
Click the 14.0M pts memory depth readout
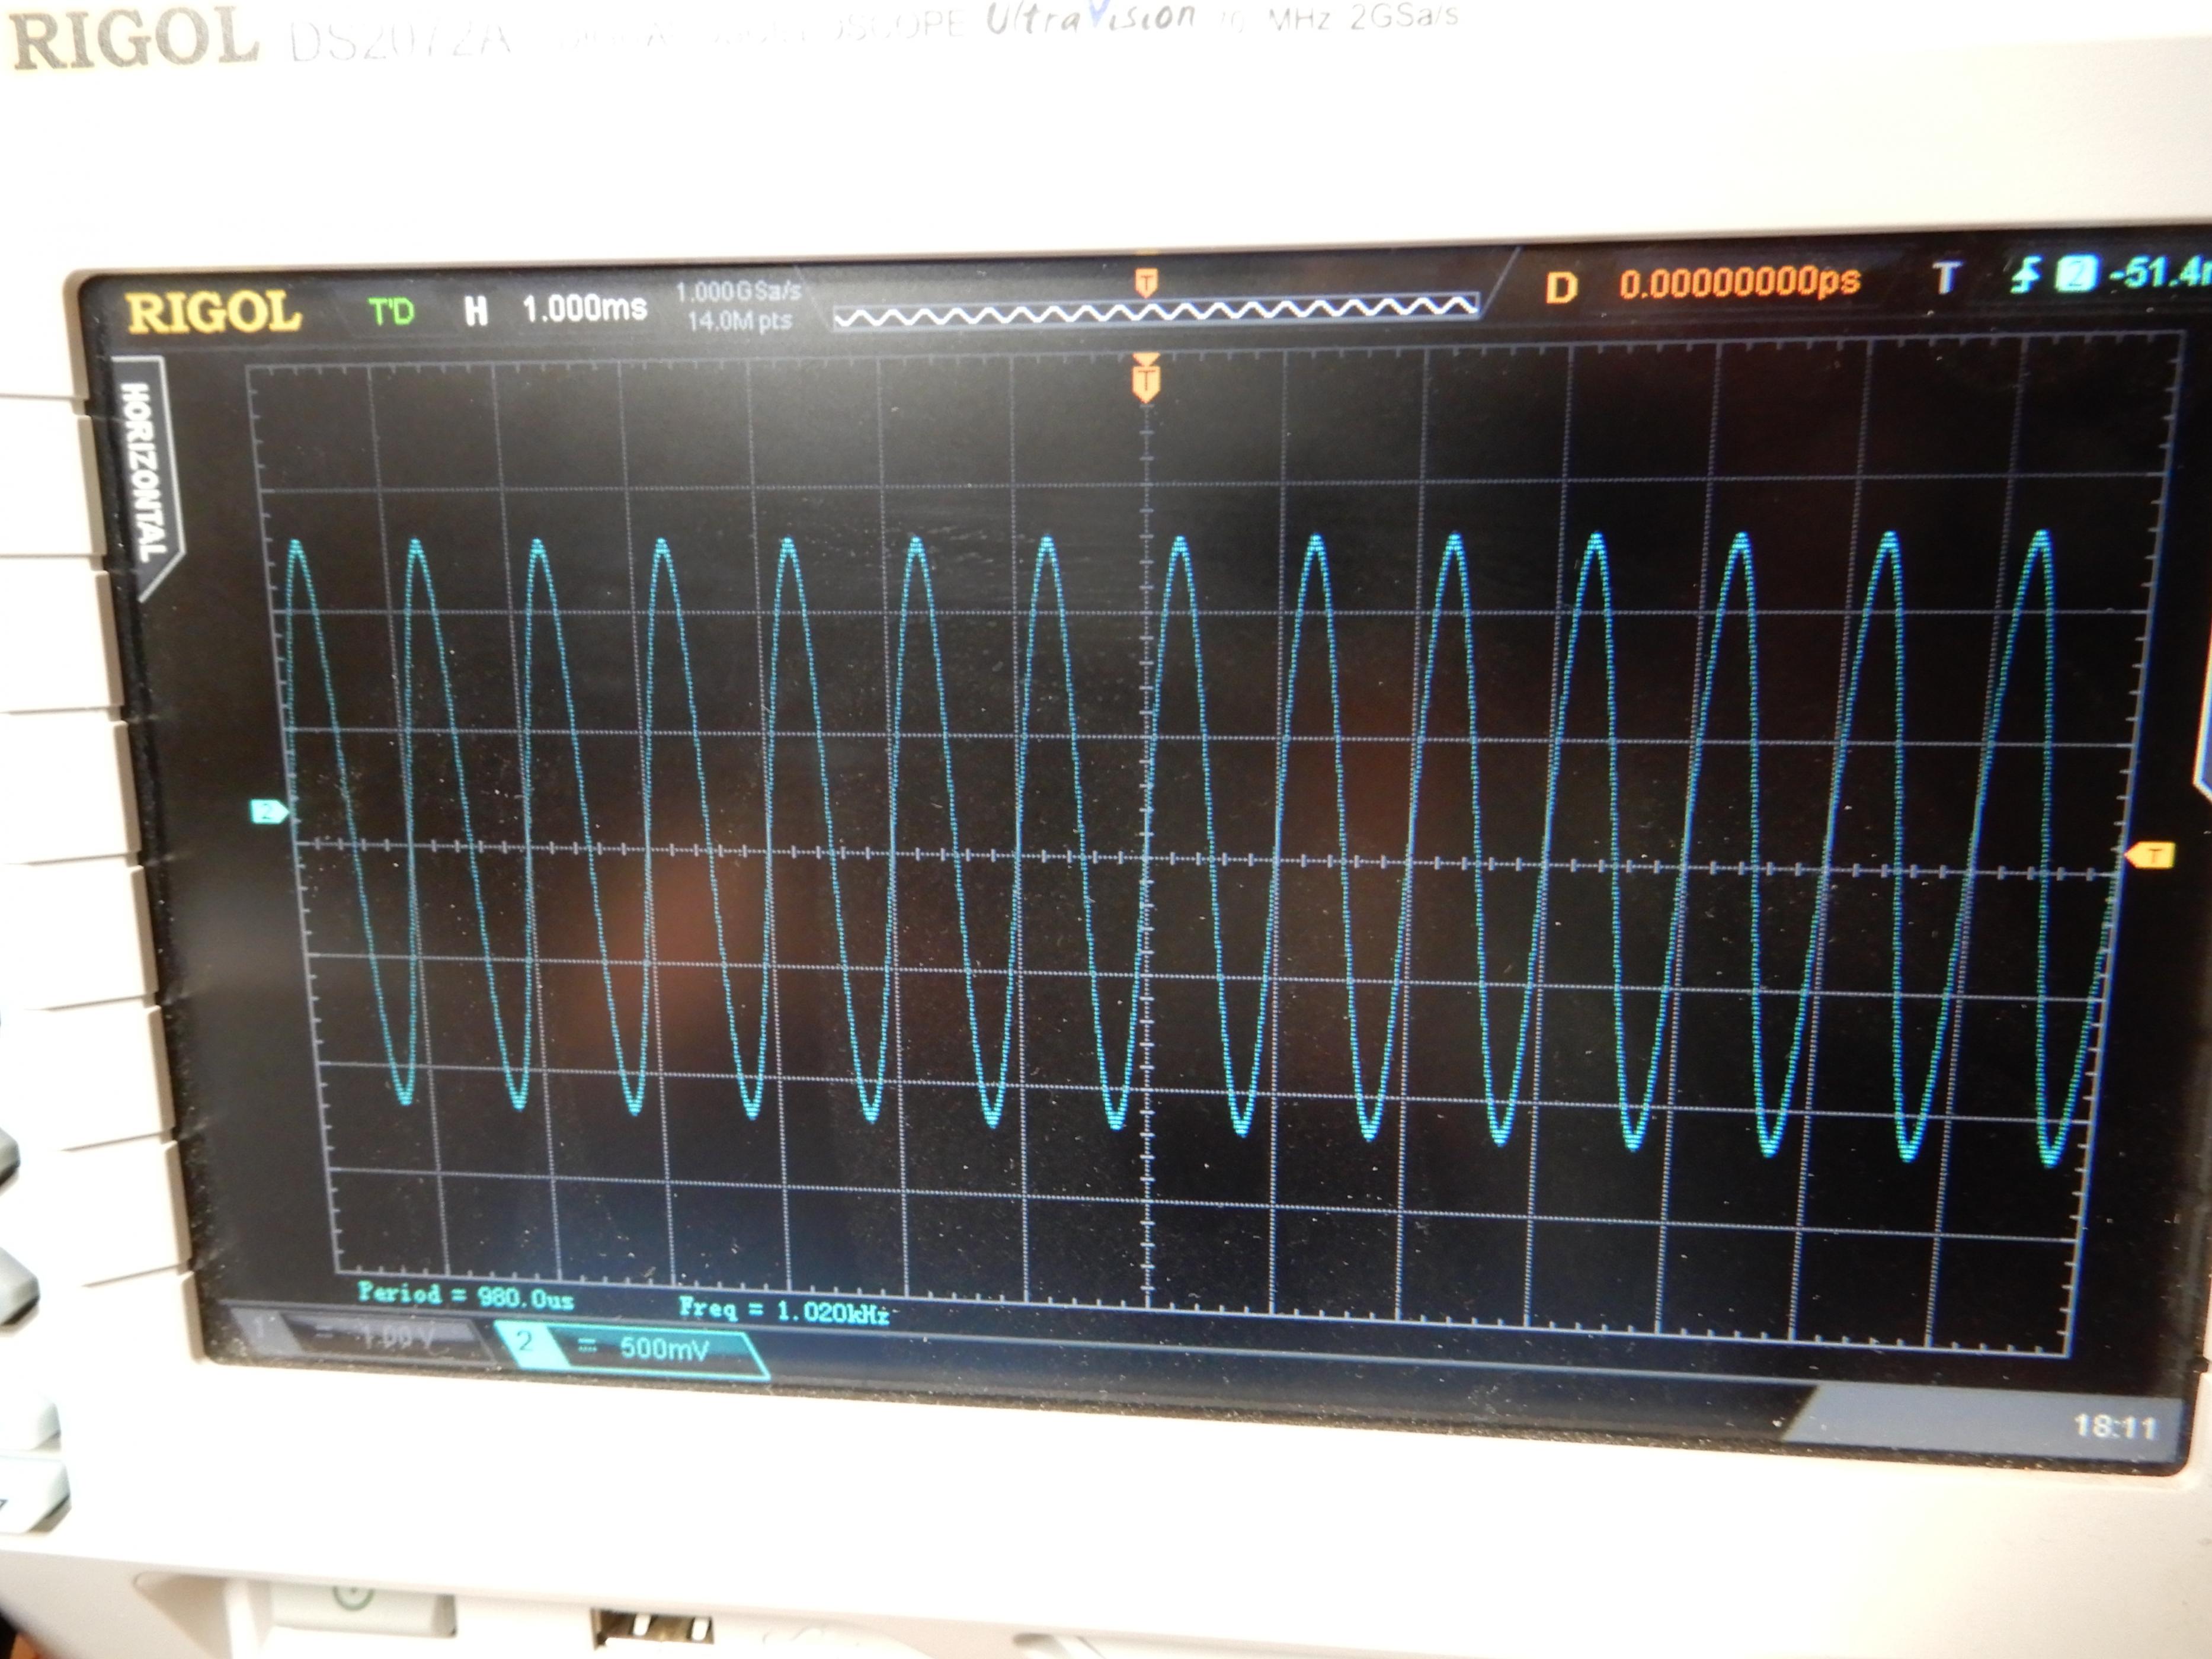click(x=739, y=321)
